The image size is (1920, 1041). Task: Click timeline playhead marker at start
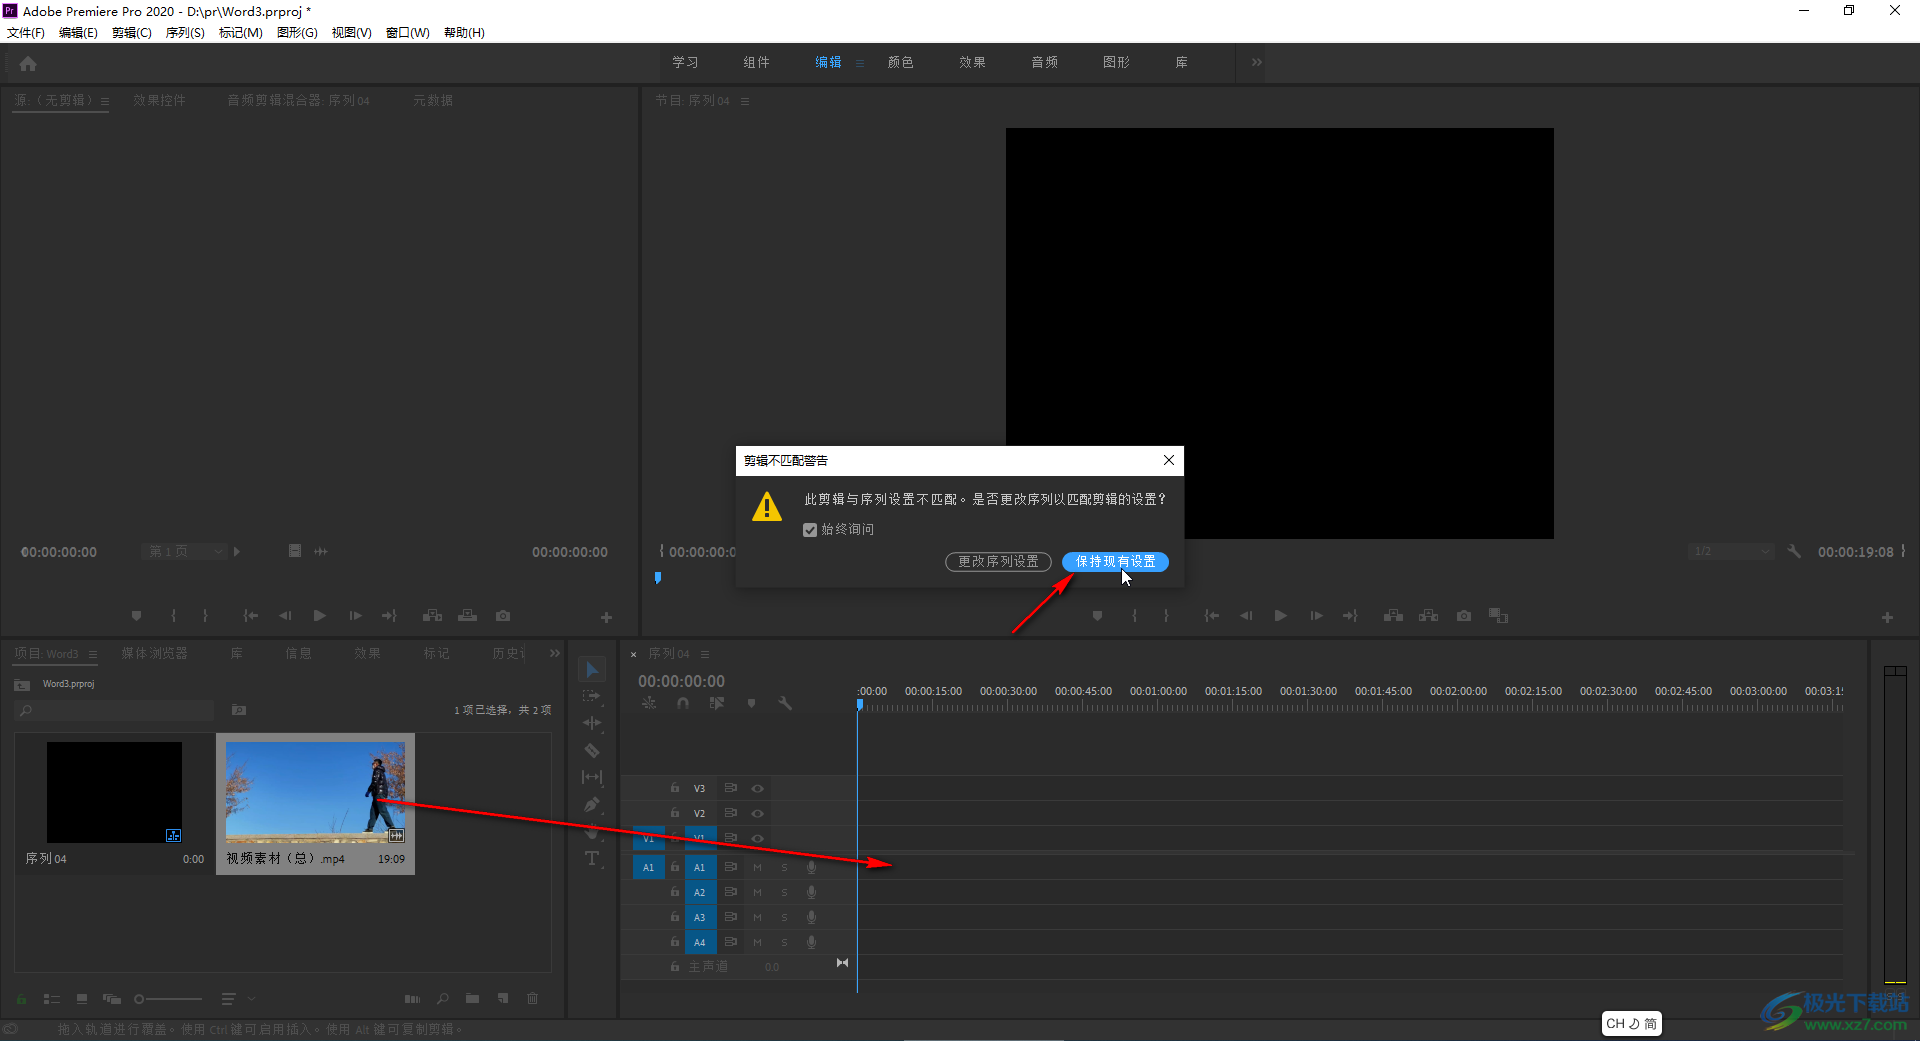(x=859, y=704)
